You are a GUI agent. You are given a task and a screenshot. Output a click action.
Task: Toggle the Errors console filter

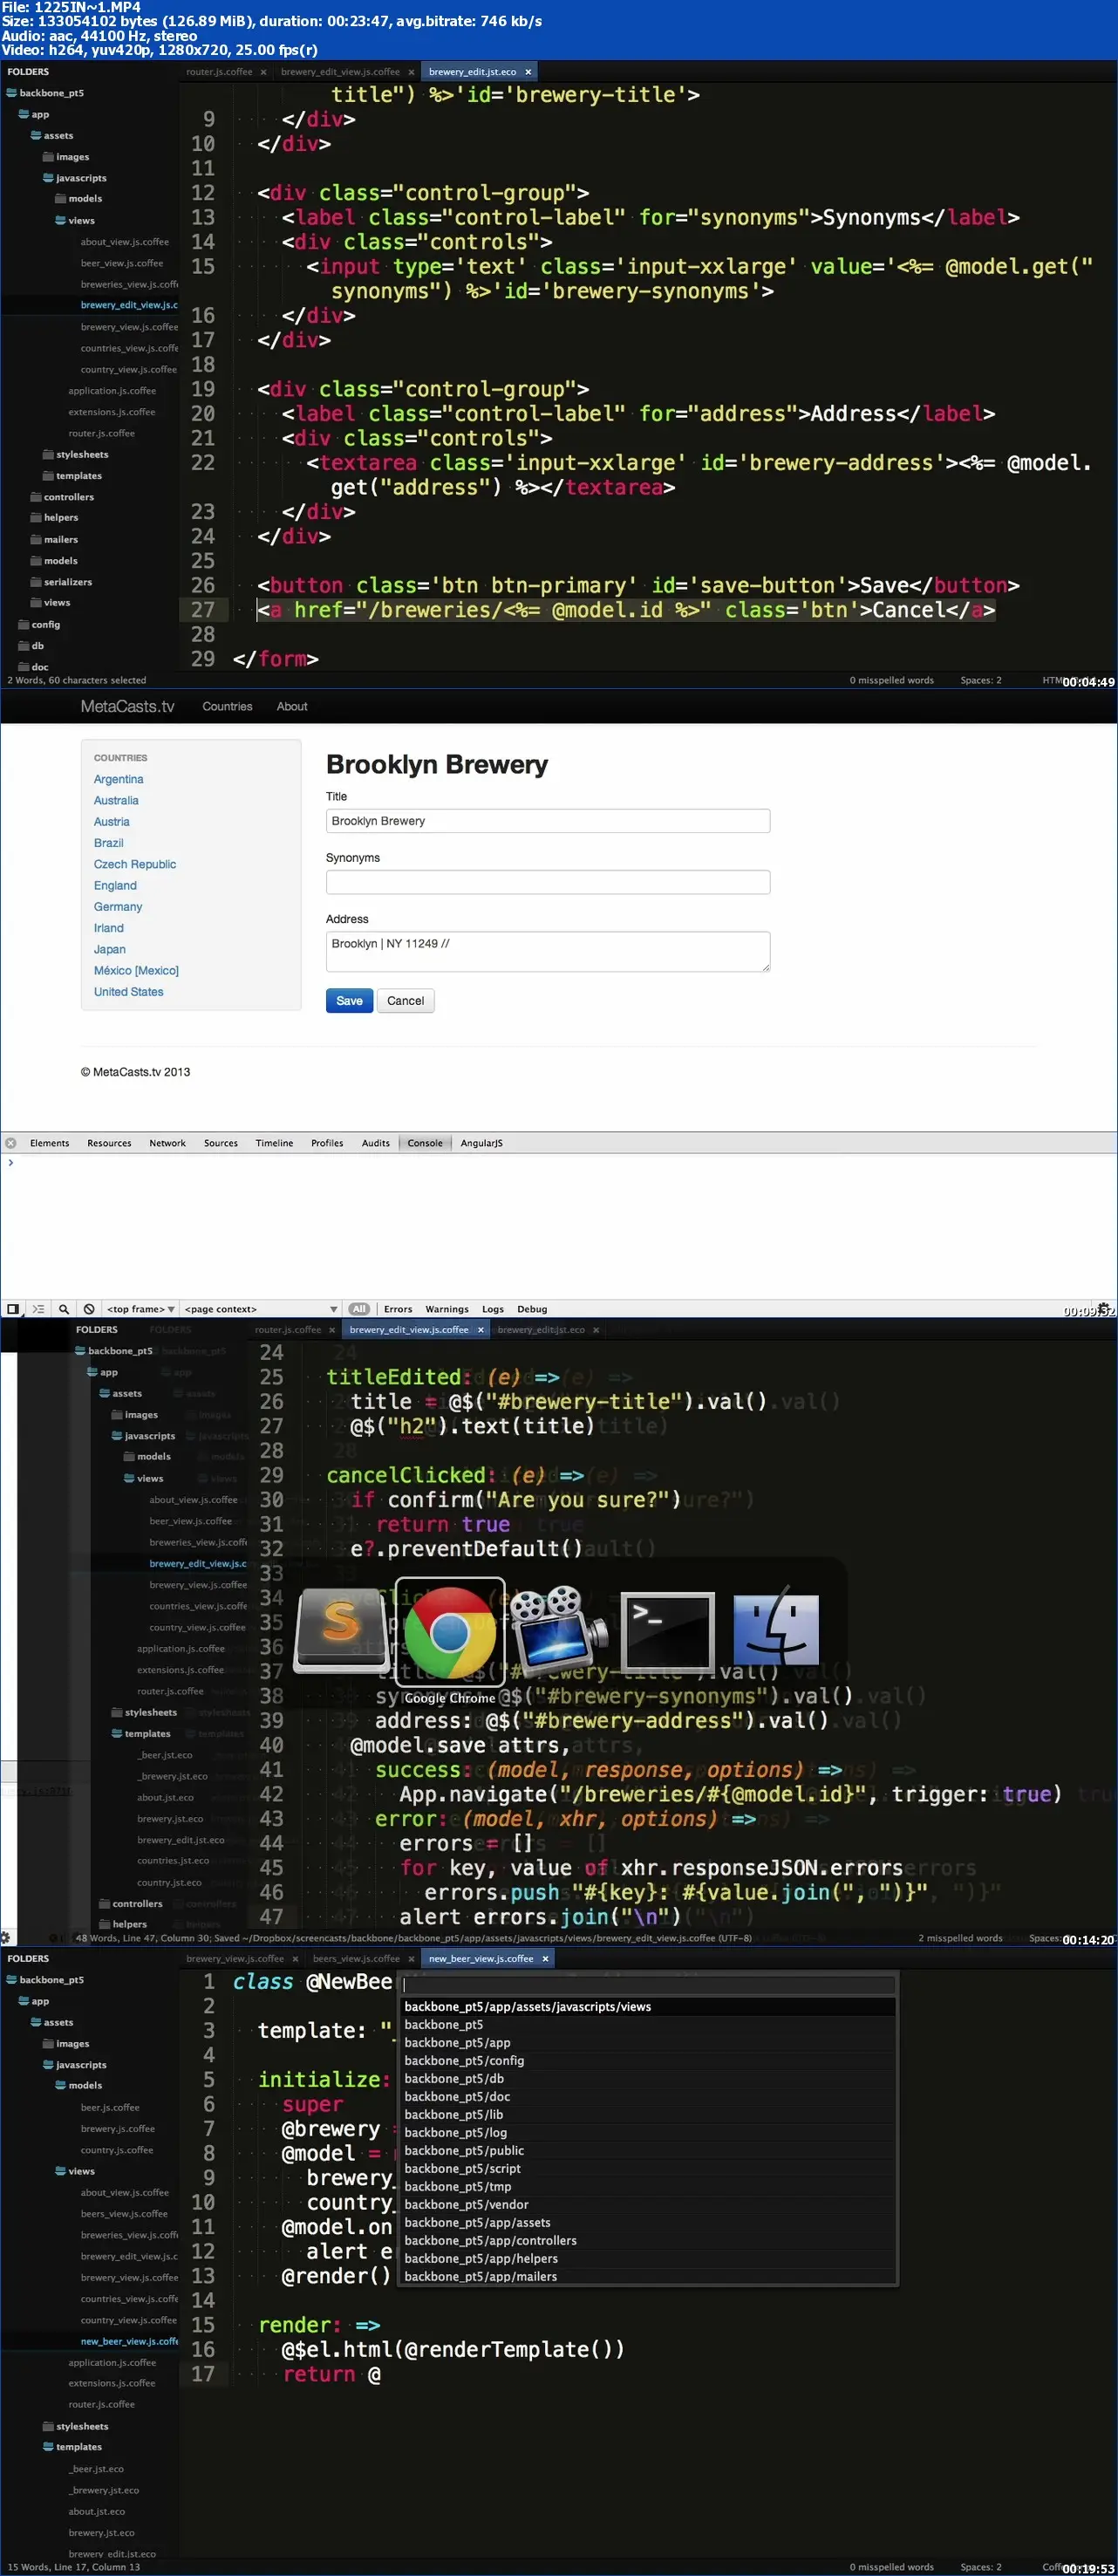[398, 1309]
